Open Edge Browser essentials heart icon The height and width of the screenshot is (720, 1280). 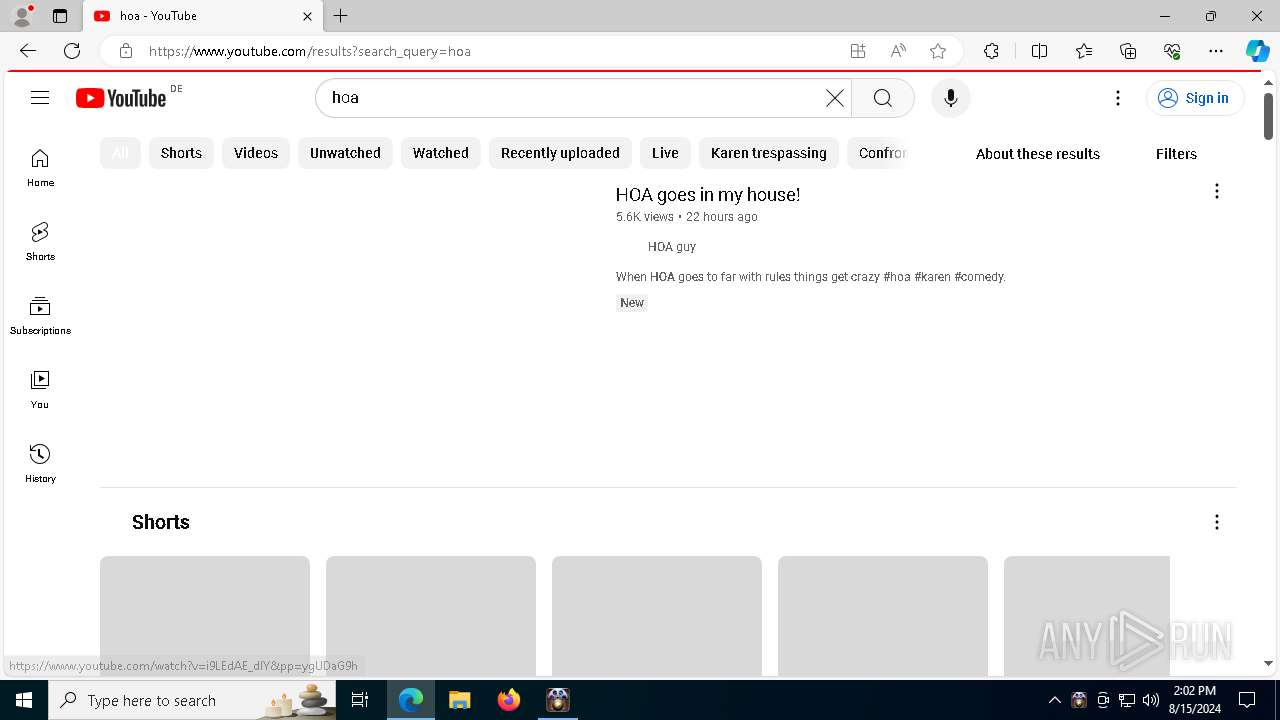tap(1172, 51)
